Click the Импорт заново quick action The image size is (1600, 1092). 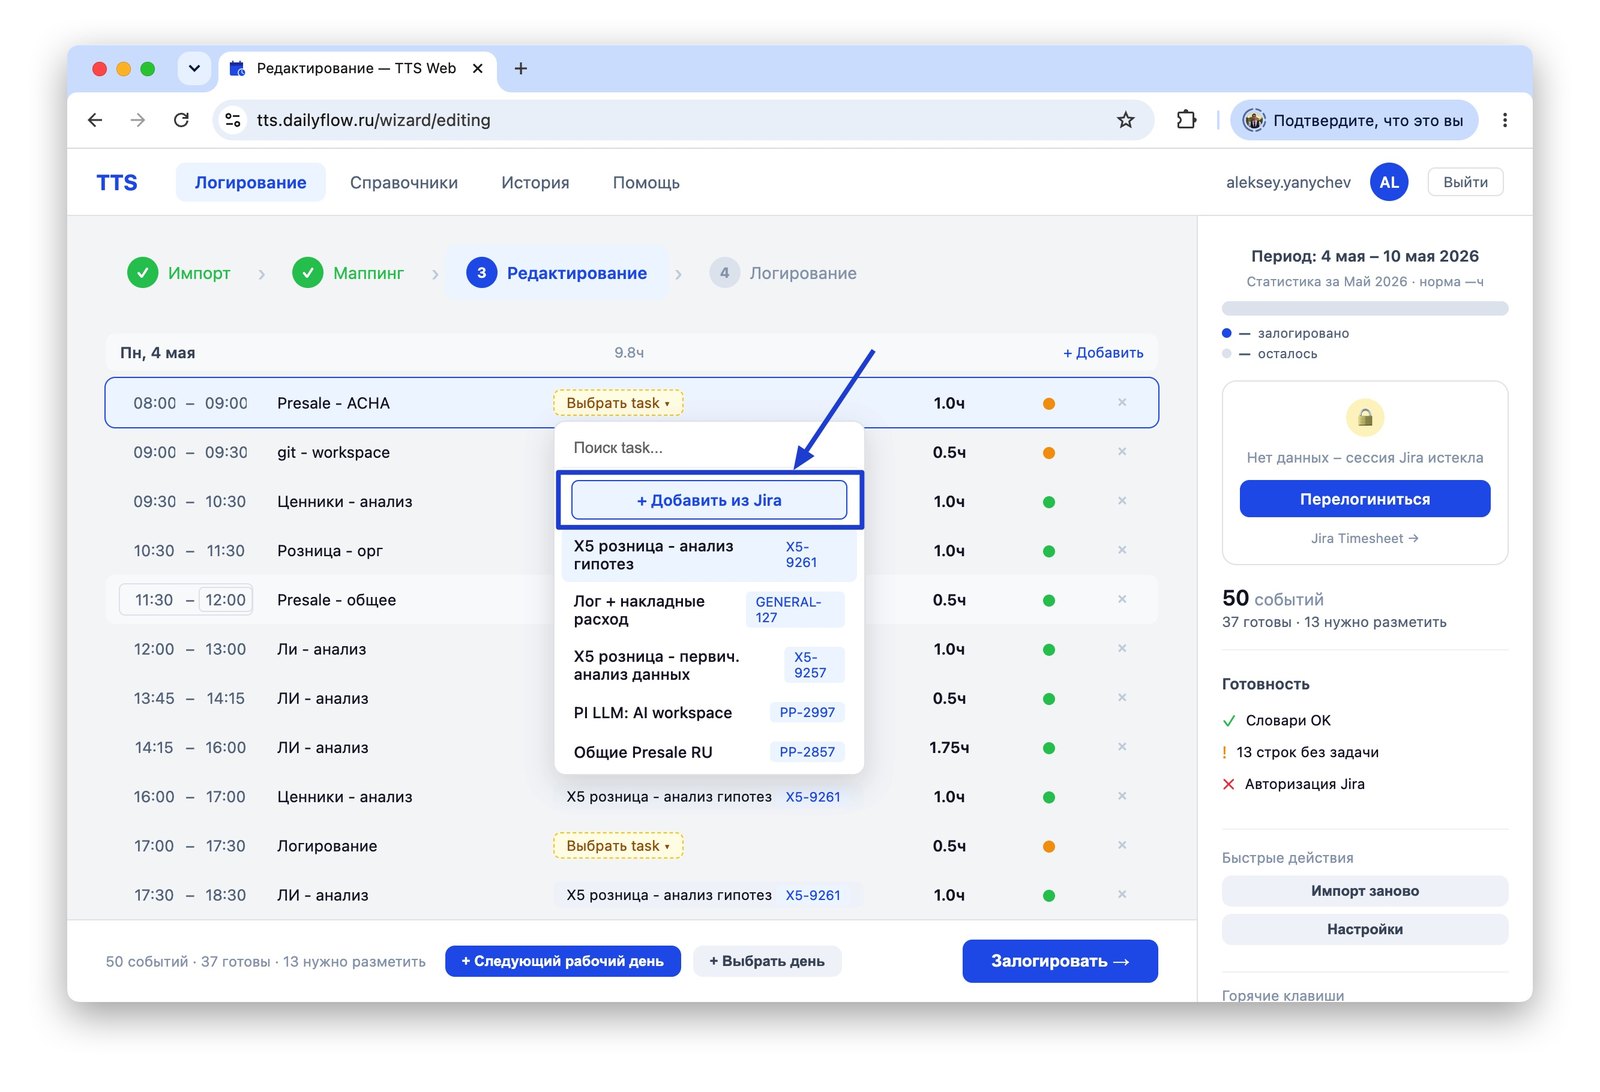1364,891
